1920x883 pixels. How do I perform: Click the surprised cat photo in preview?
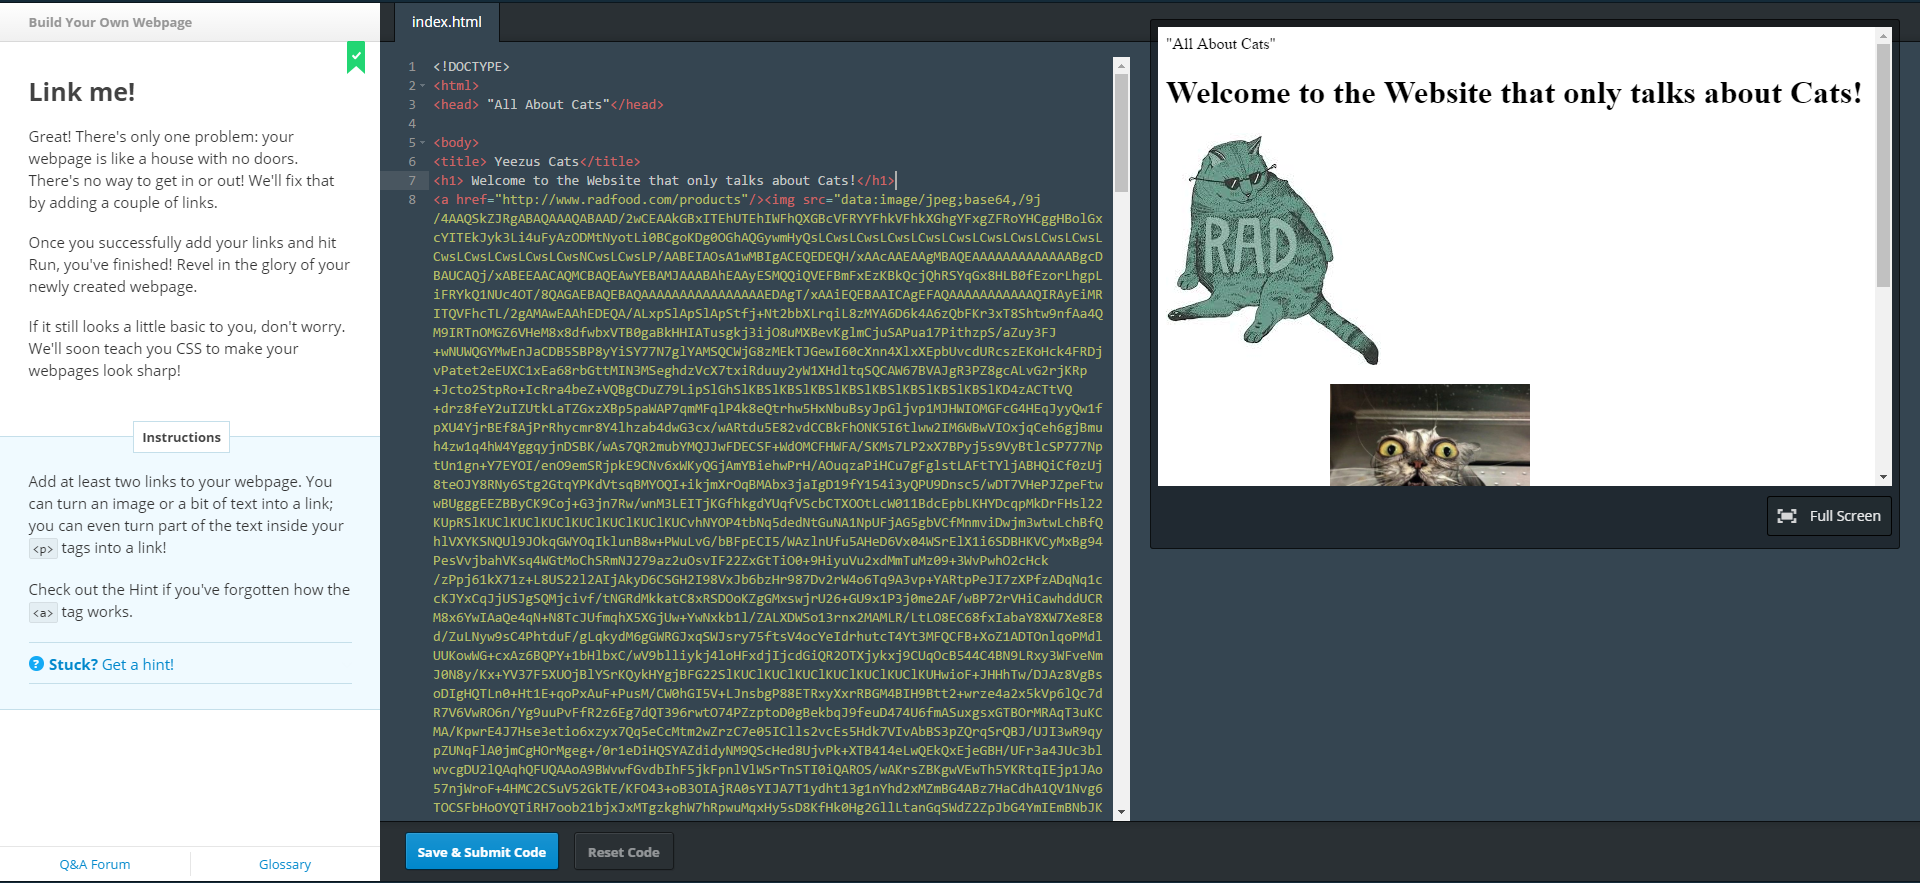point(1429,435)
